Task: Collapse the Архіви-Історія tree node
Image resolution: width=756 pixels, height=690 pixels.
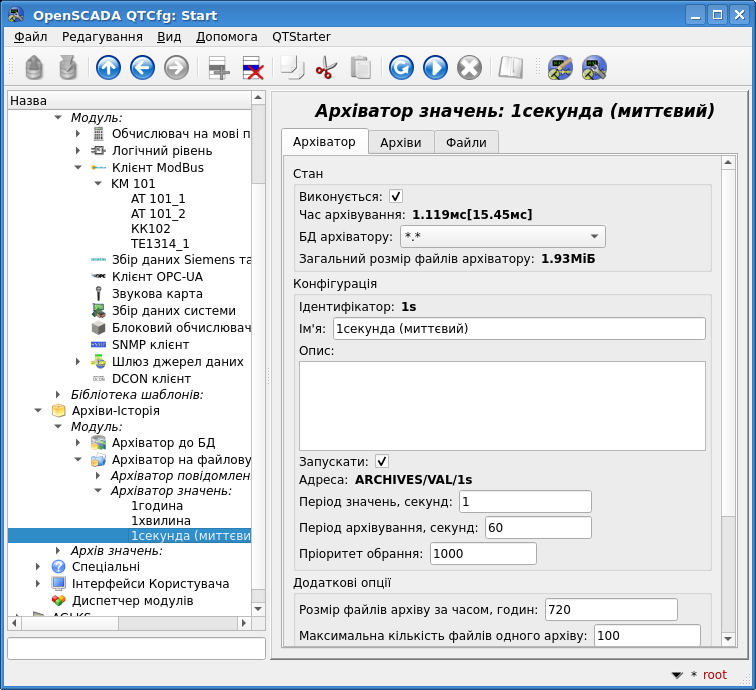Action: [x=38, y=410]
